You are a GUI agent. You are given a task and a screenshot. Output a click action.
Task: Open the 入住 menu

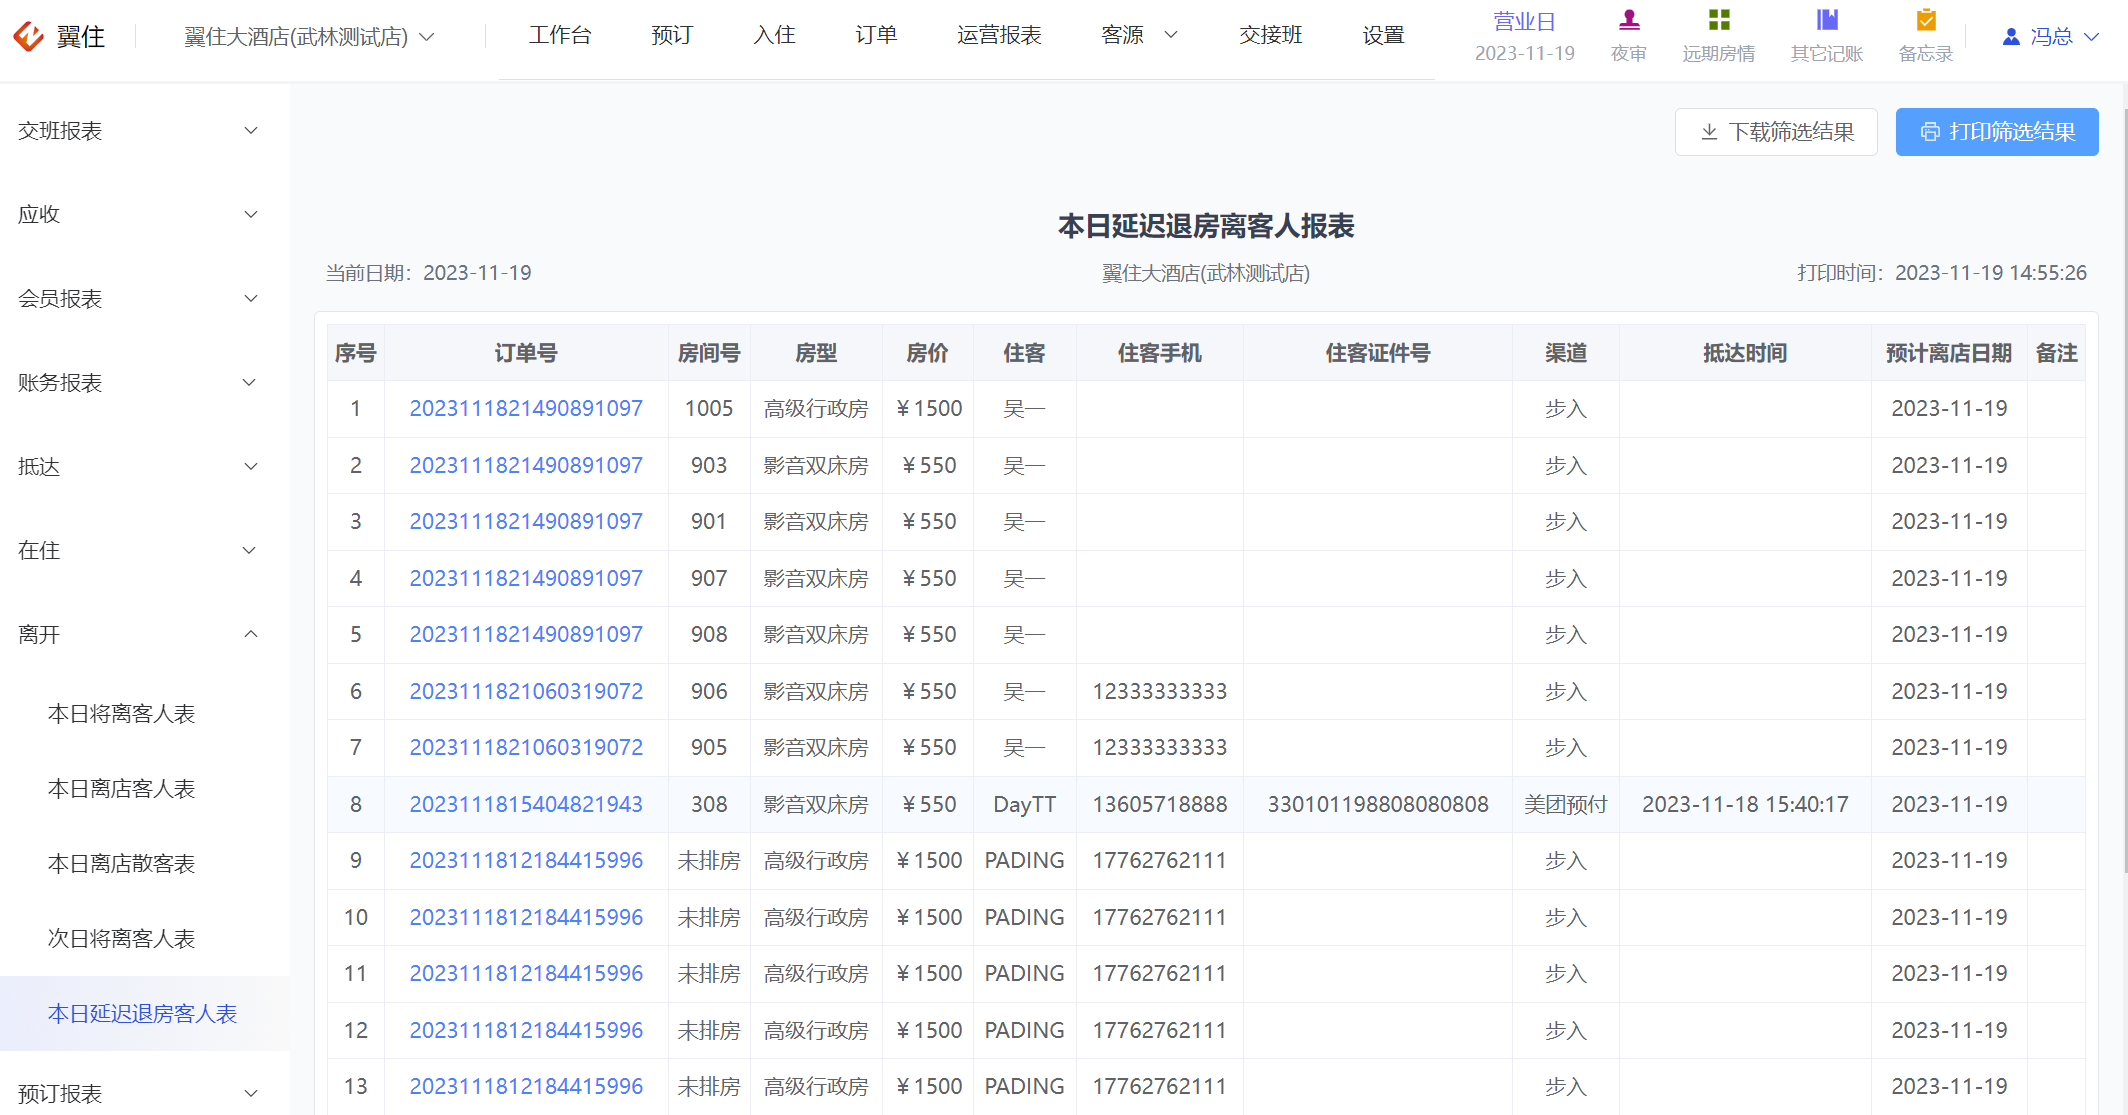[774, 35]
